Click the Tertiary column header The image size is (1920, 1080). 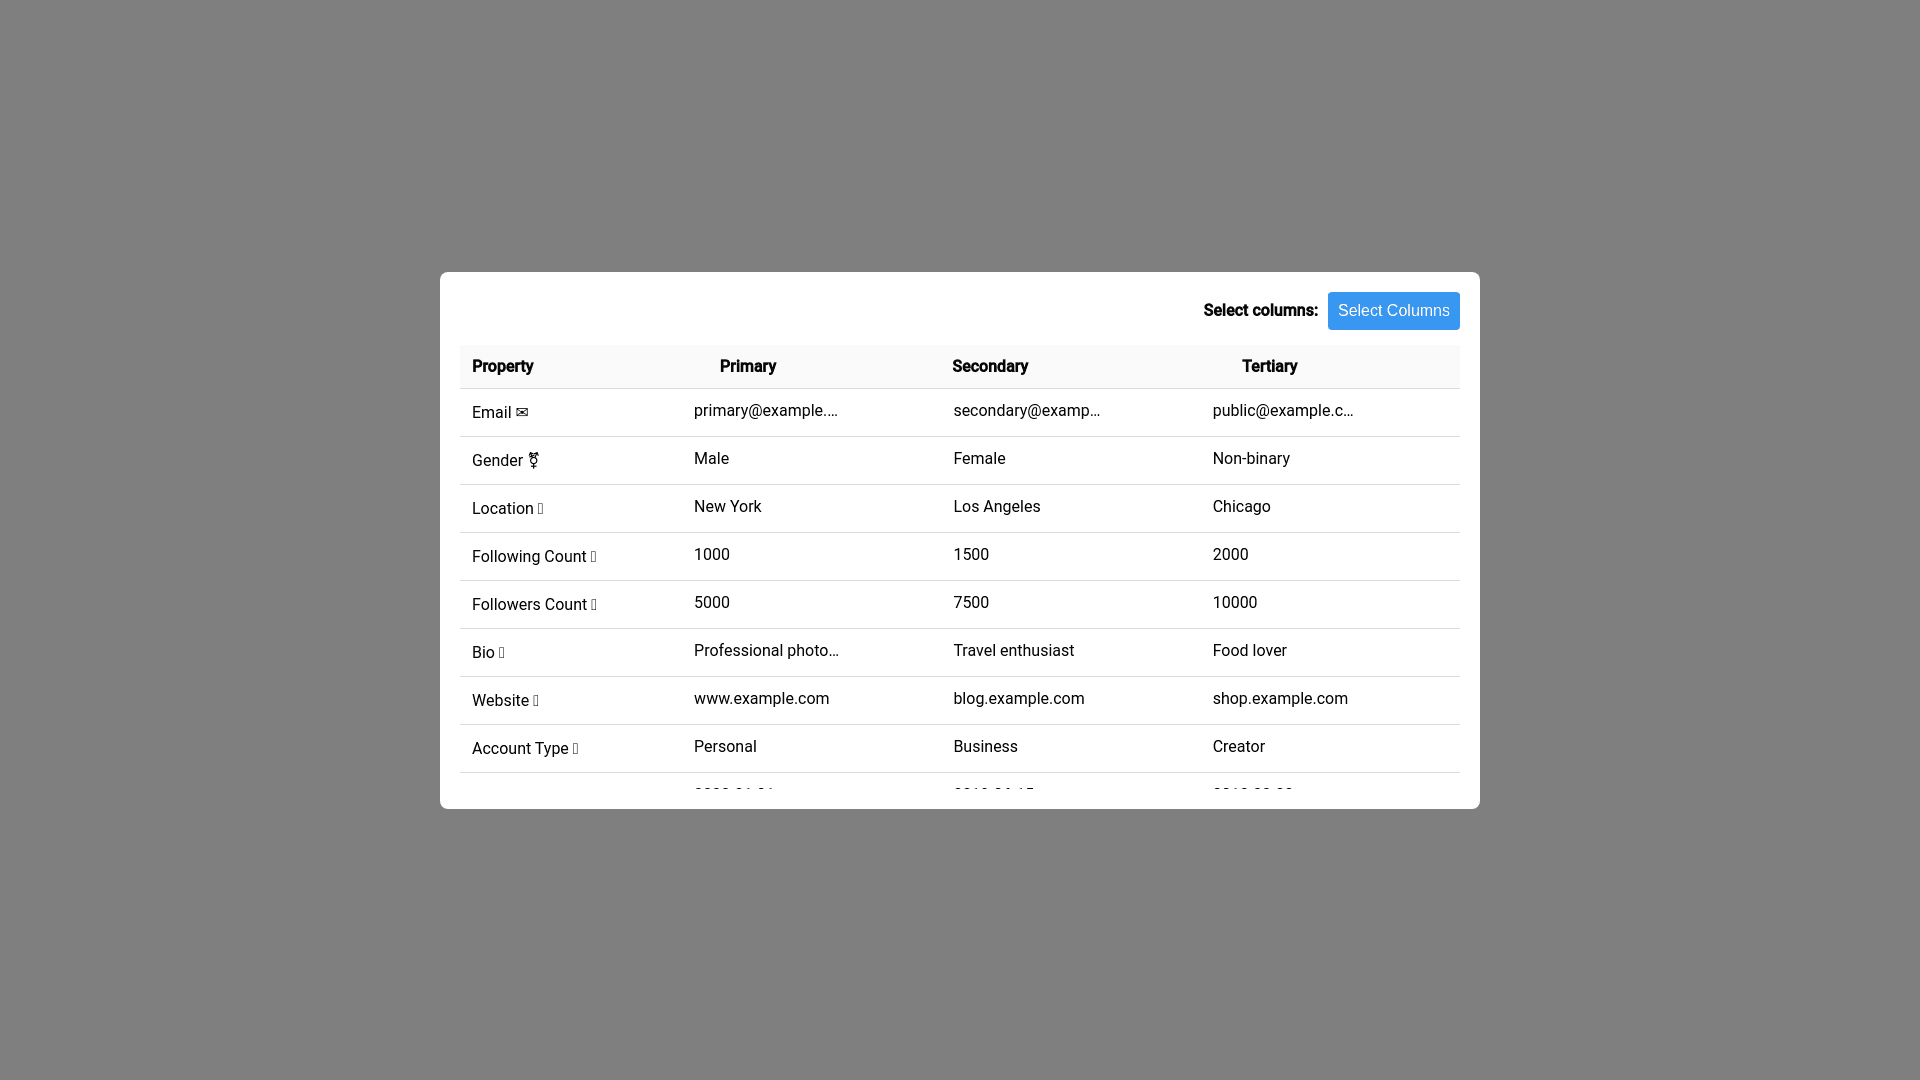point(1269,367)
